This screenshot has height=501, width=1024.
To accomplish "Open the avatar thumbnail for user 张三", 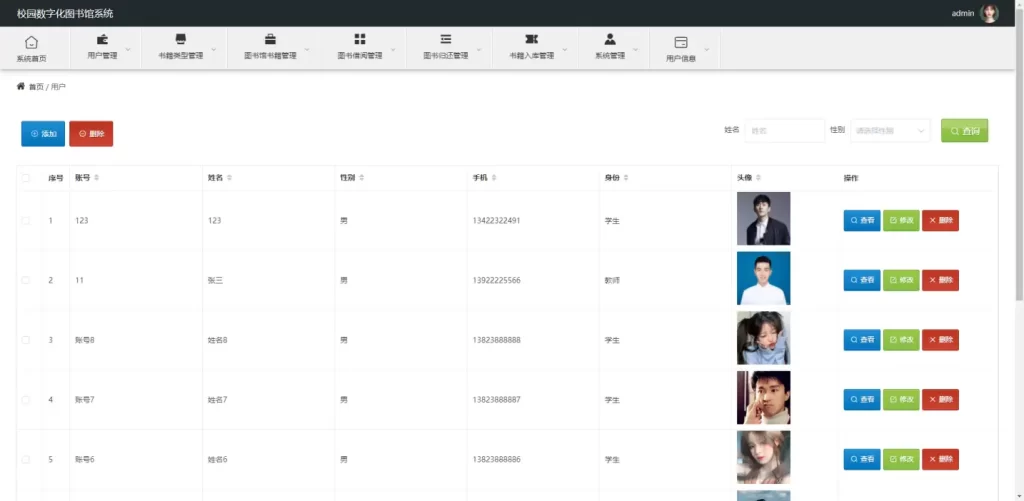I will [x=763, y=278].
